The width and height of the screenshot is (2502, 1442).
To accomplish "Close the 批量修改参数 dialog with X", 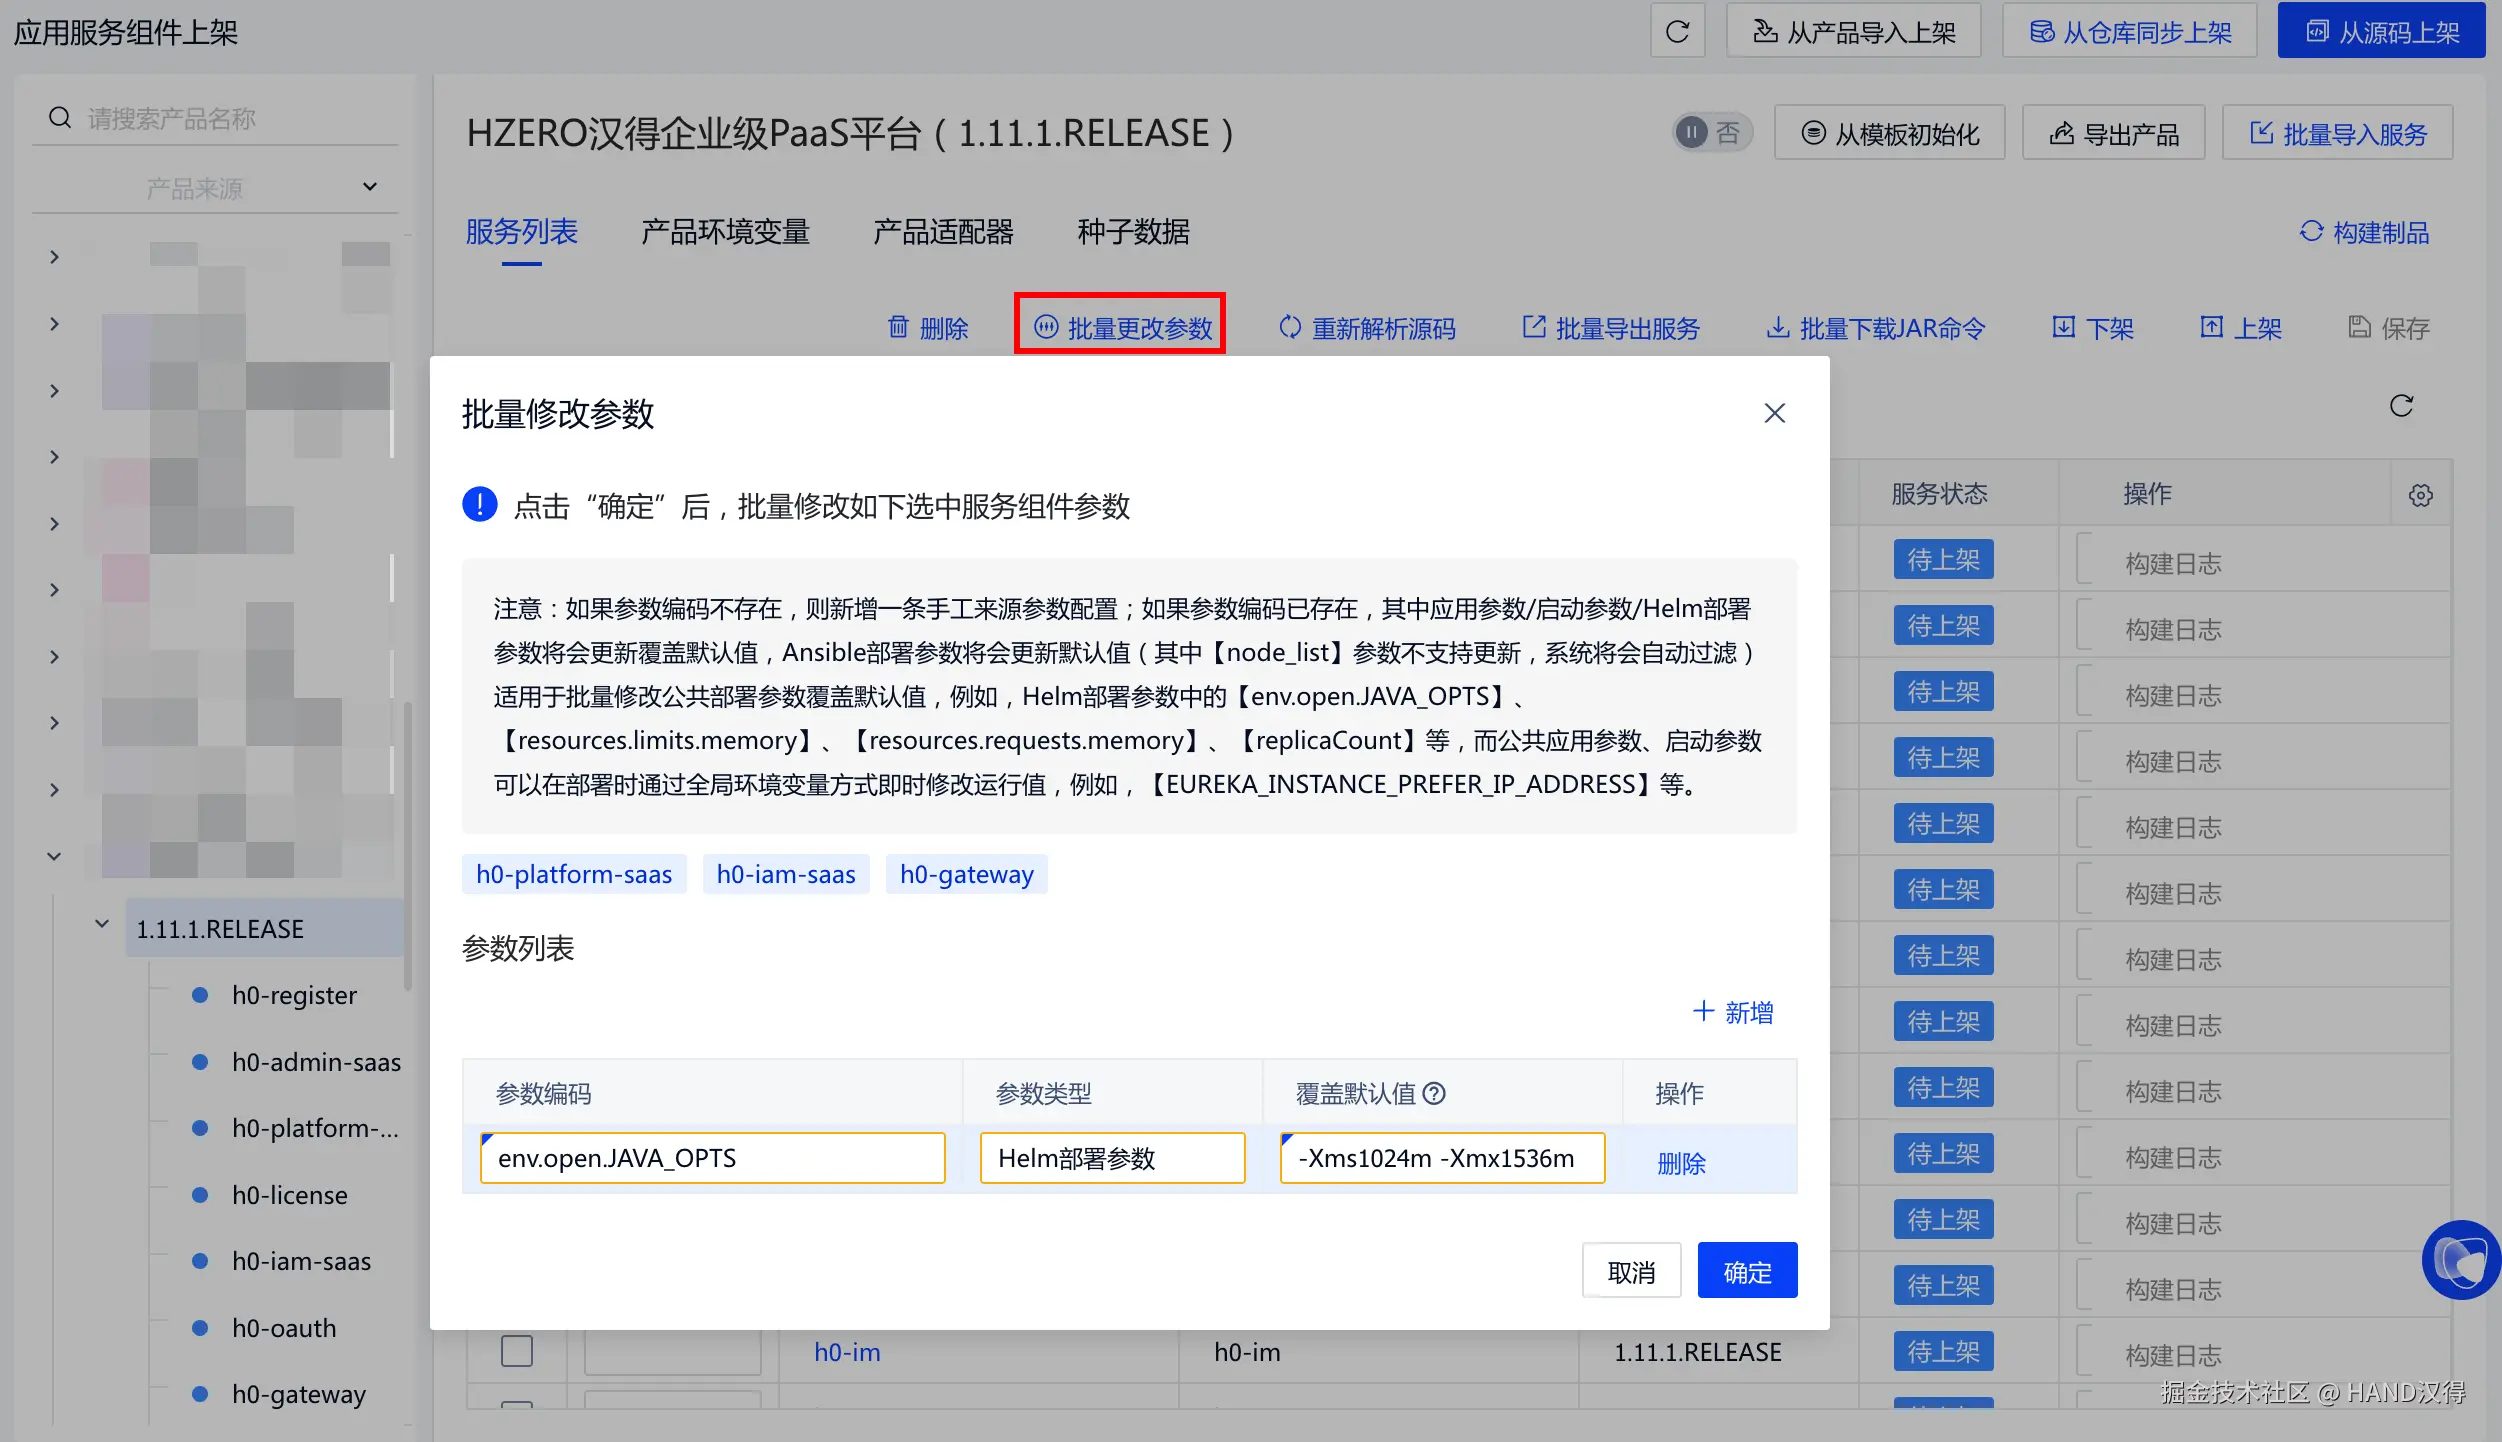I will (x=1774, y=413).
